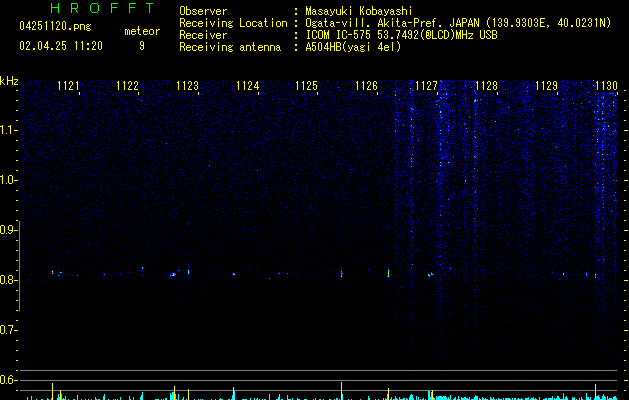This screenshot has height=400, width=629.
Task: Click the Receiving Location label
Action: click(233, 23)
